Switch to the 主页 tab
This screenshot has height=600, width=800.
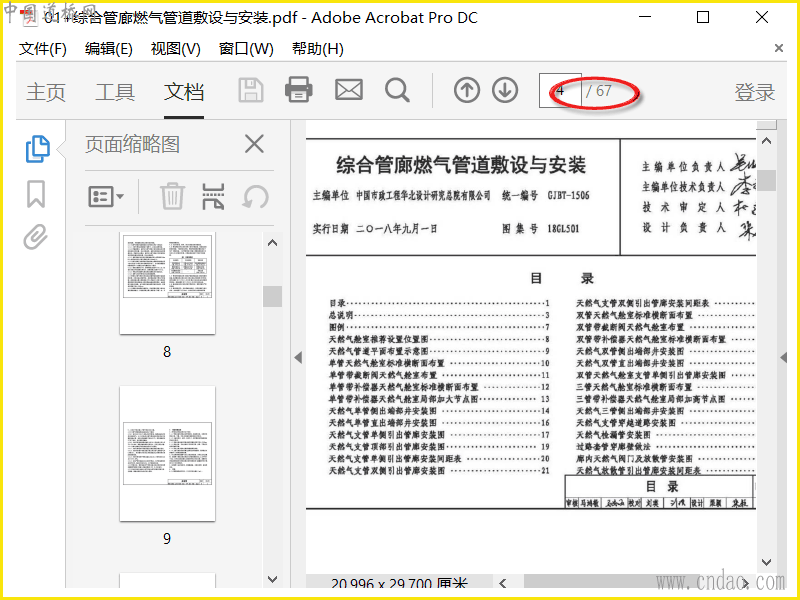pyautogui.click(x=46, y=92)
